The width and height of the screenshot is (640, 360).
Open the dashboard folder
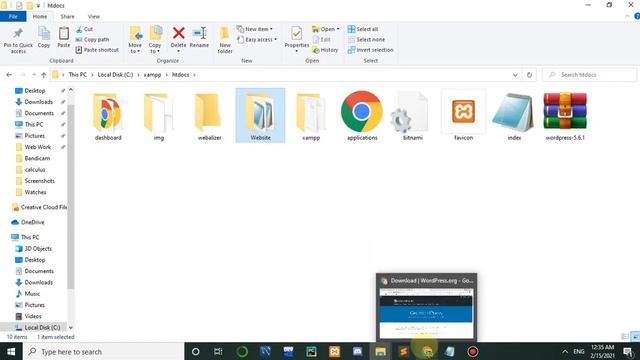click(108, 116)
